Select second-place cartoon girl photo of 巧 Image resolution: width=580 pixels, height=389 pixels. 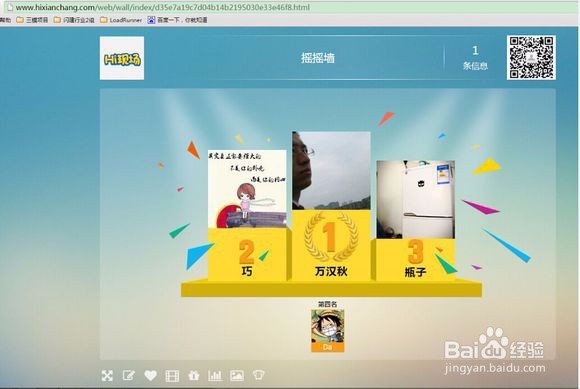[x=247, y=189]
